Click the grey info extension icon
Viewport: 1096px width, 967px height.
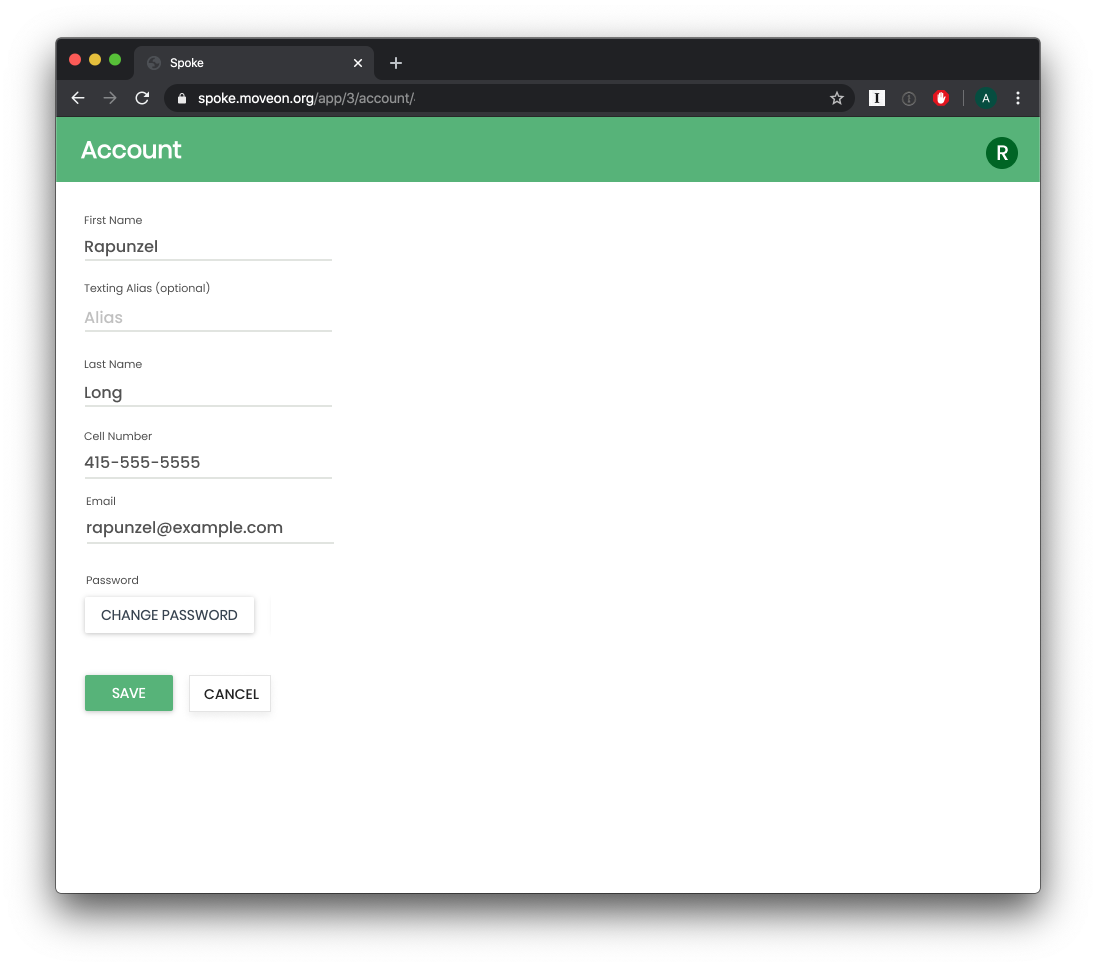(x=909, y=99)
